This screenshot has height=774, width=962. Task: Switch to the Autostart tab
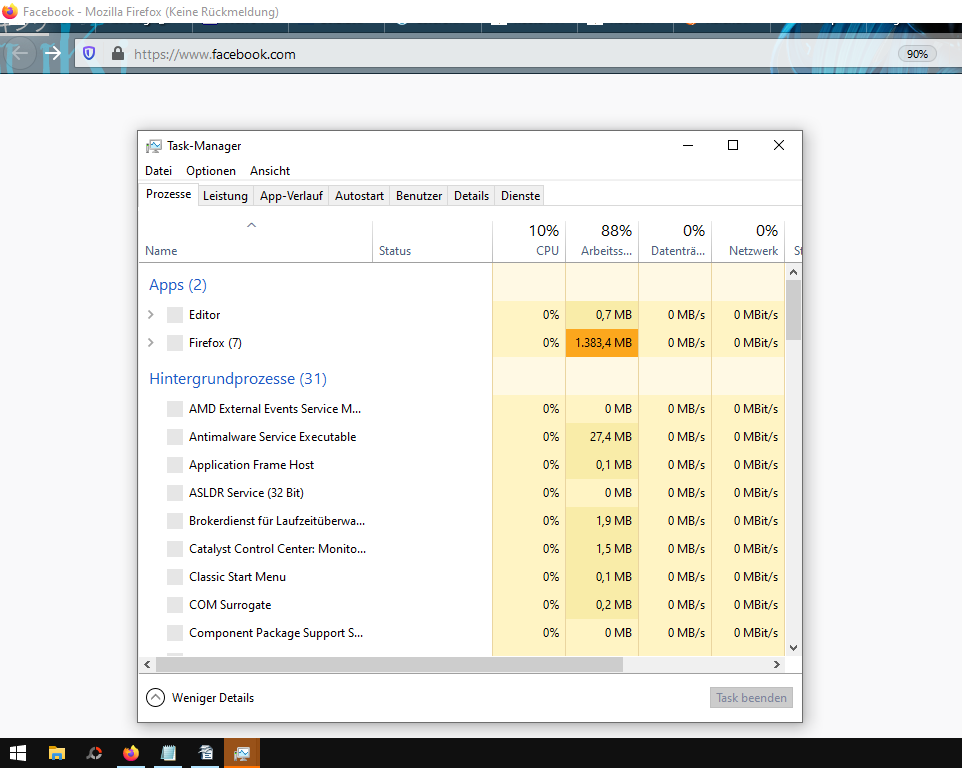[359, 196]
